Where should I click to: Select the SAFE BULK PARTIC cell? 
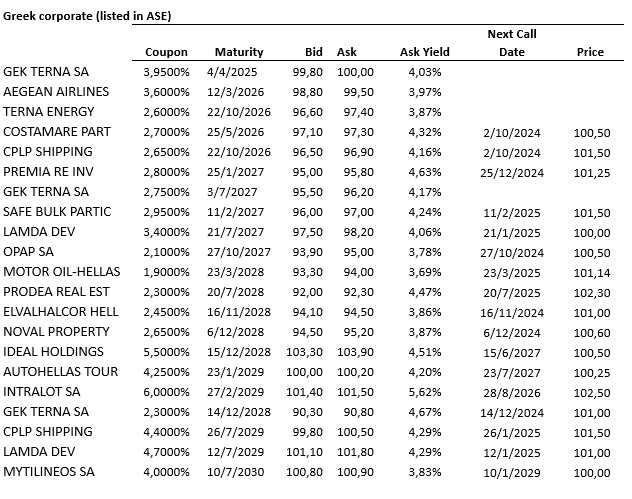(57, 212)
